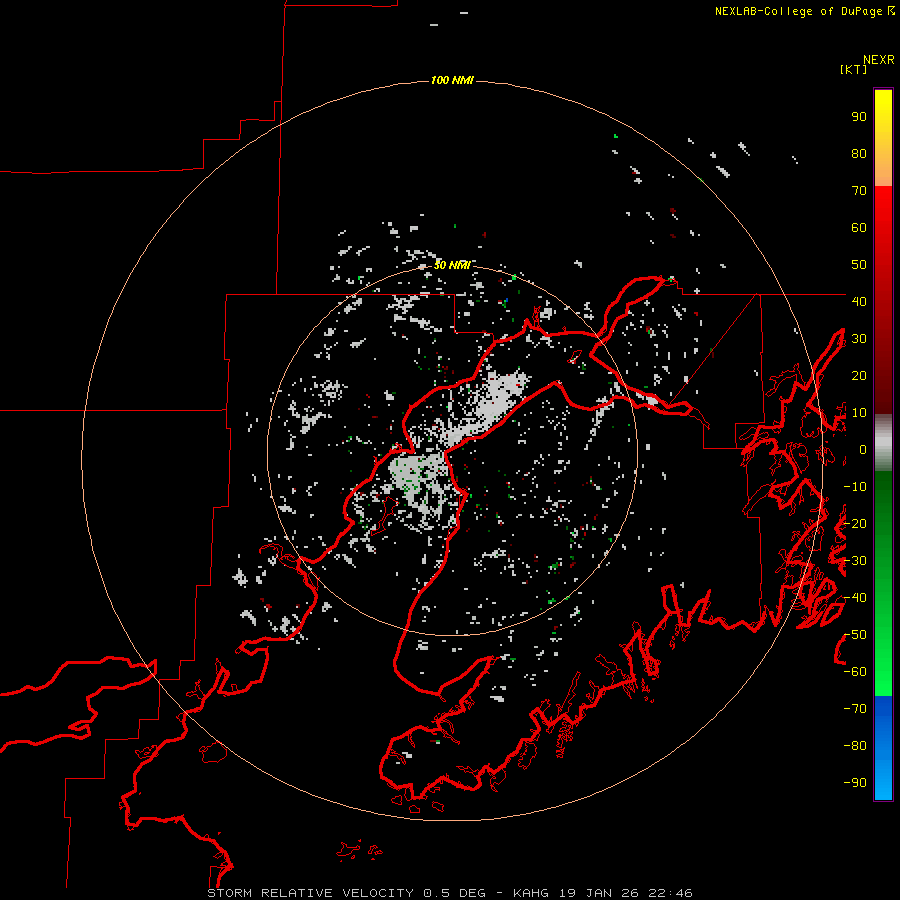The width and height of the screenshot is (900, 900).
Task: Click the -10 value on velocity scale
Action: coord(855,487)
